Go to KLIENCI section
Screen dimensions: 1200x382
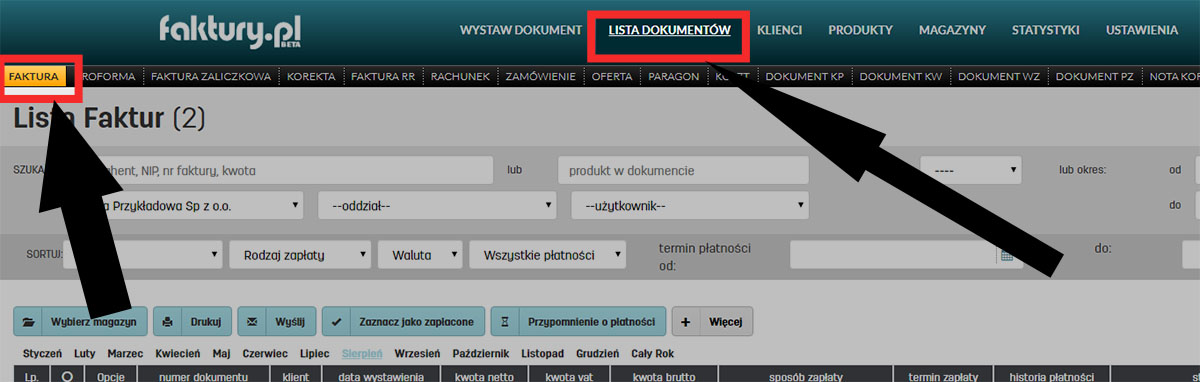pos(780,30)
